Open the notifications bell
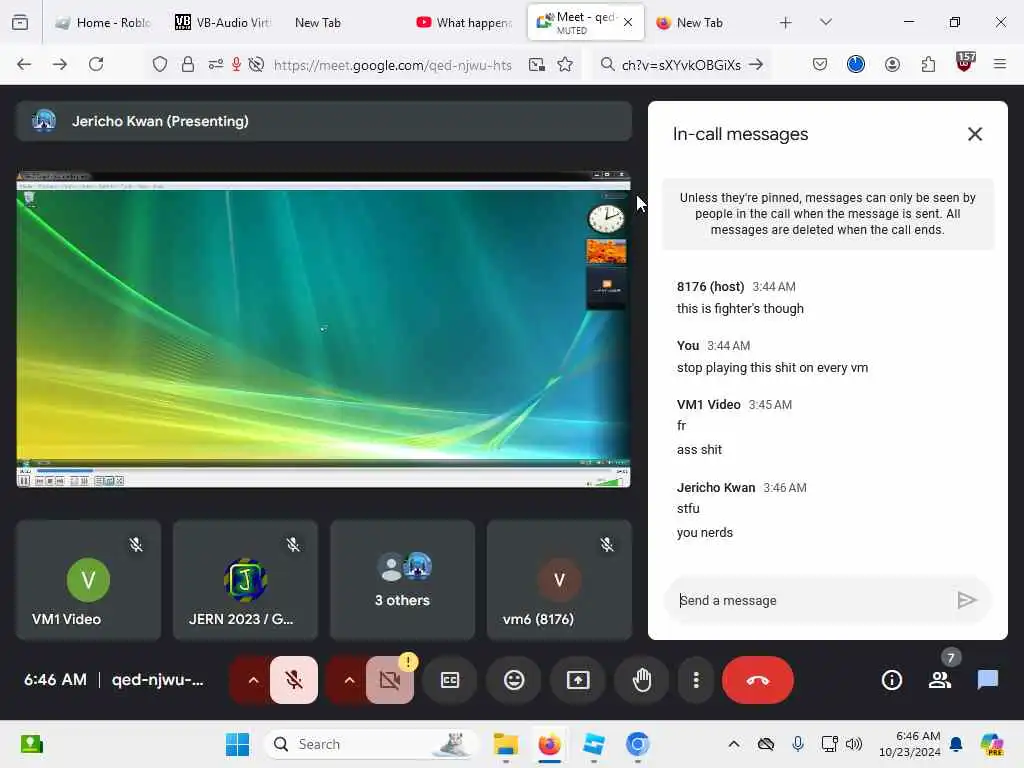This screenshot has width=1024, height=768. (956, 744)
